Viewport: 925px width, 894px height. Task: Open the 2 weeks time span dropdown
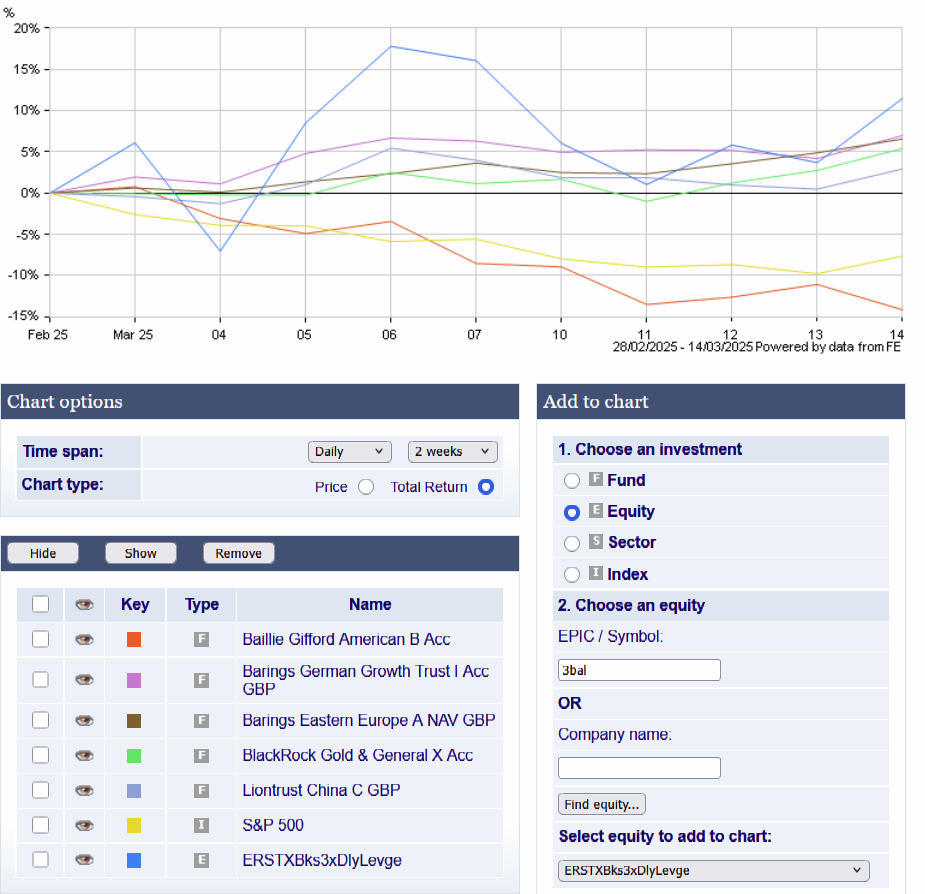pos(452,452)
